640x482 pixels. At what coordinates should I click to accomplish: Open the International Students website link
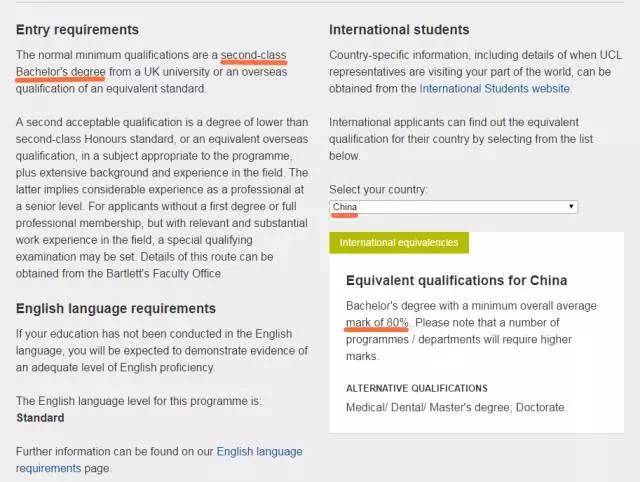tap(494, 88)
